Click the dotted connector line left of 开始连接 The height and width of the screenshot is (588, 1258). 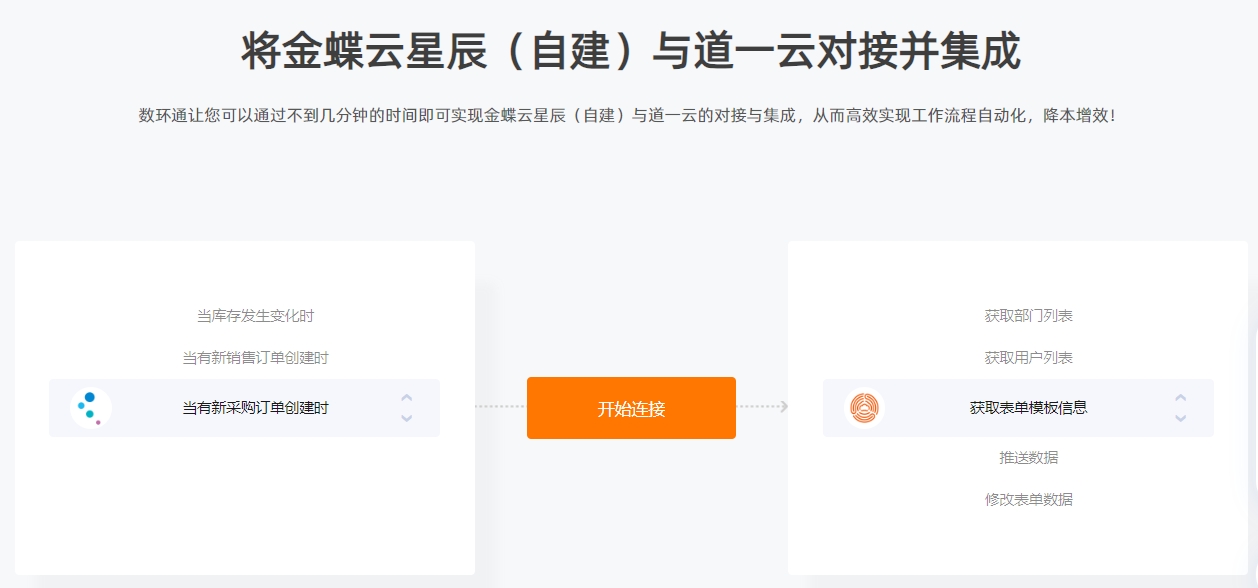tap(500, 406)
